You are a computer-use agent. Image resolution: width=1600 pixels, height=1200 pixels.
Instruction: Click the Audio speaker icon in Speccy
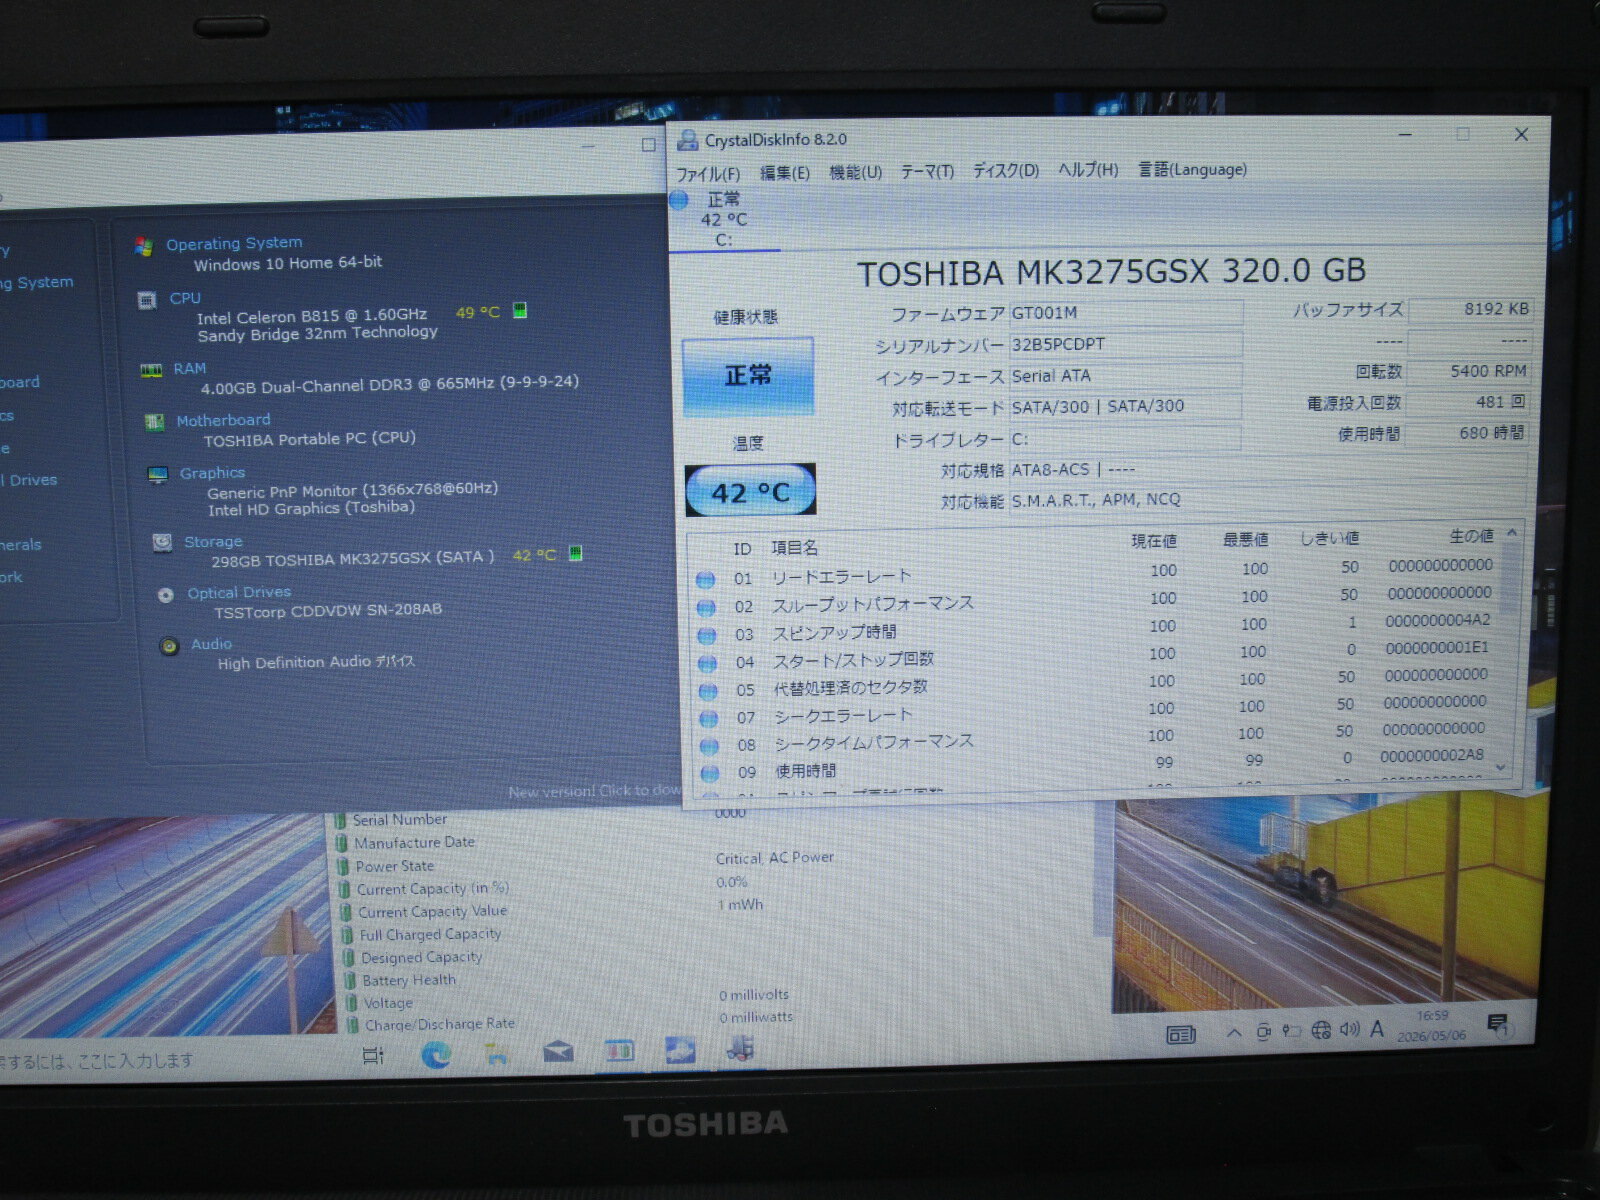click(170, 646)
